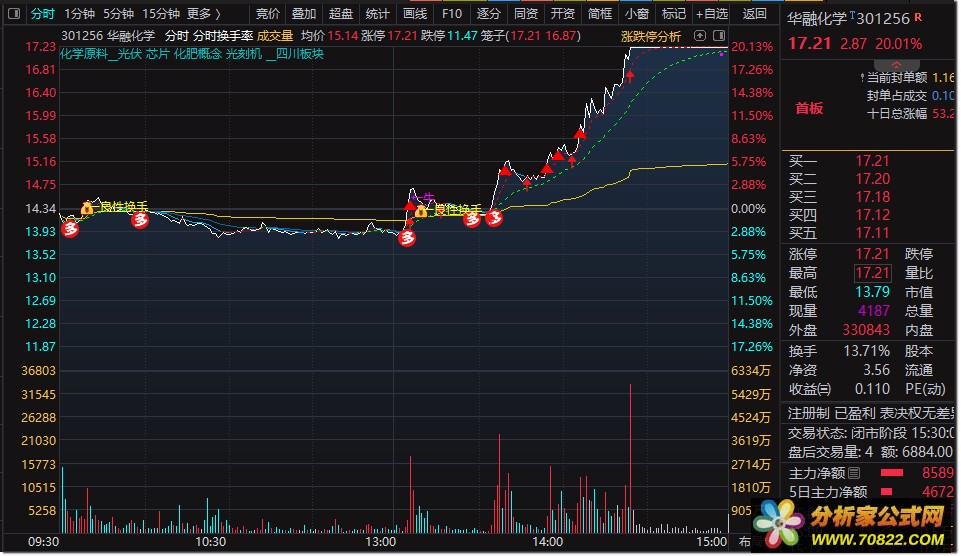Click the 13:00 time axis label
Image resolution: width=961 pixels, height=556 pixels.
[x=381, y=542]
